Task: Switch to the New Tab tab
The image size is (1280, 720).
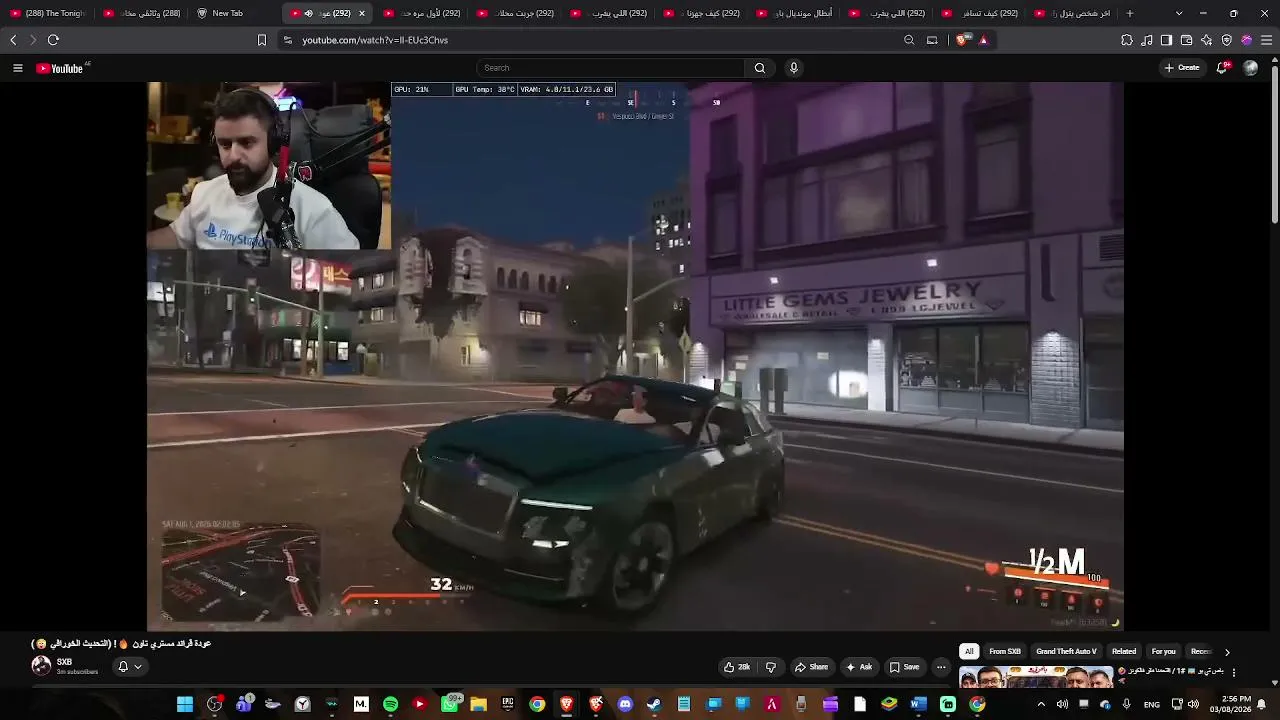Action: pyautogui.click(x=227, y=13)
